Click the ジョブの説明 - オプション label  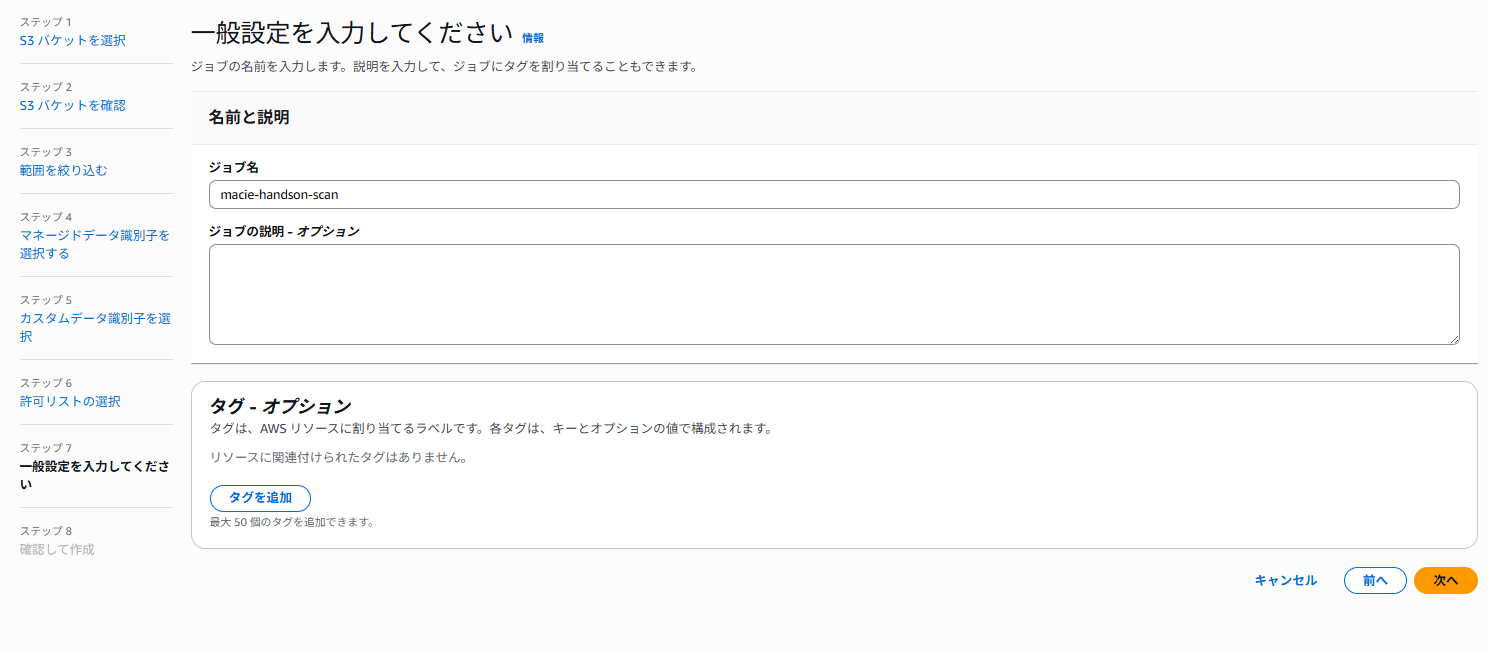click(284, 231)
